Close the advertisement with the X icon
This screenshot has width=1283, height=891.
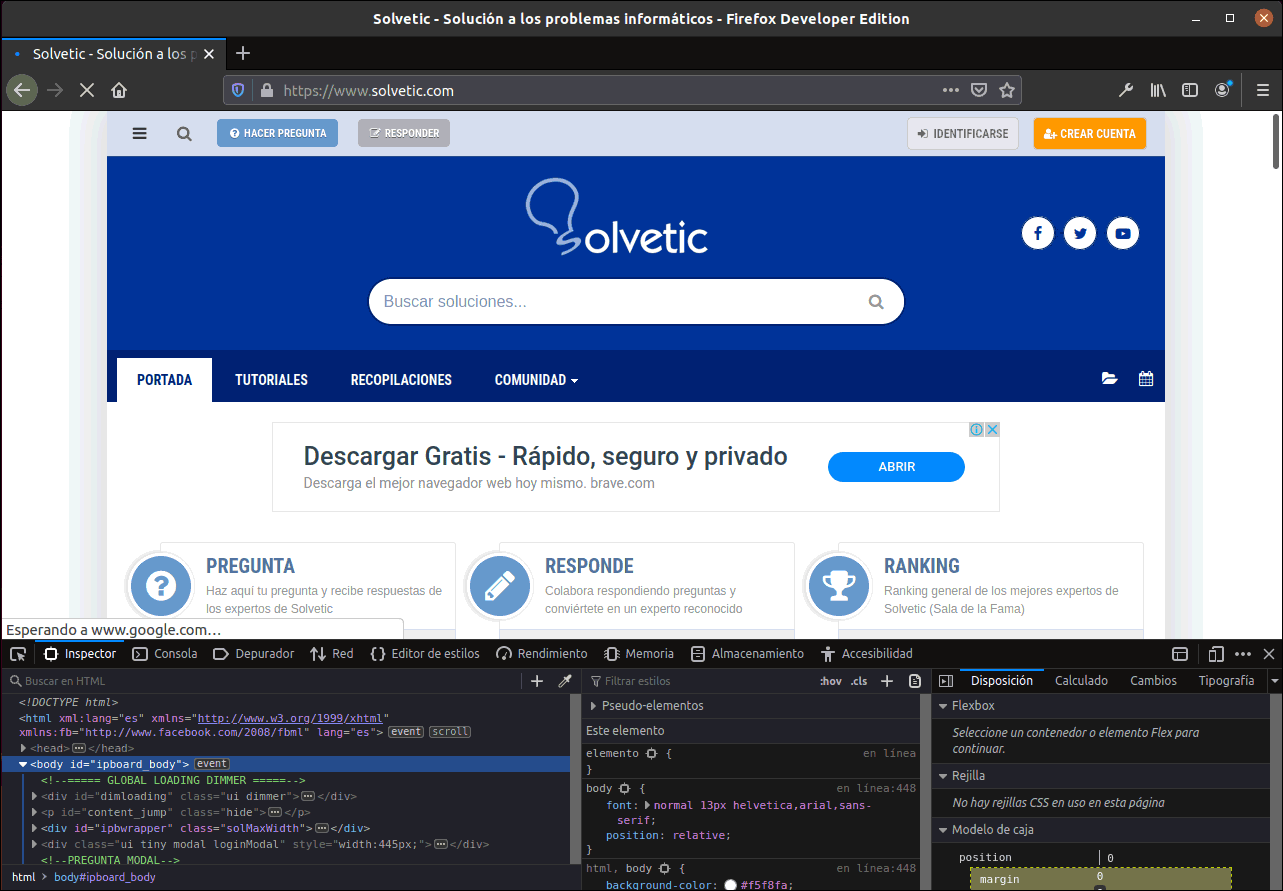[993, 429]
